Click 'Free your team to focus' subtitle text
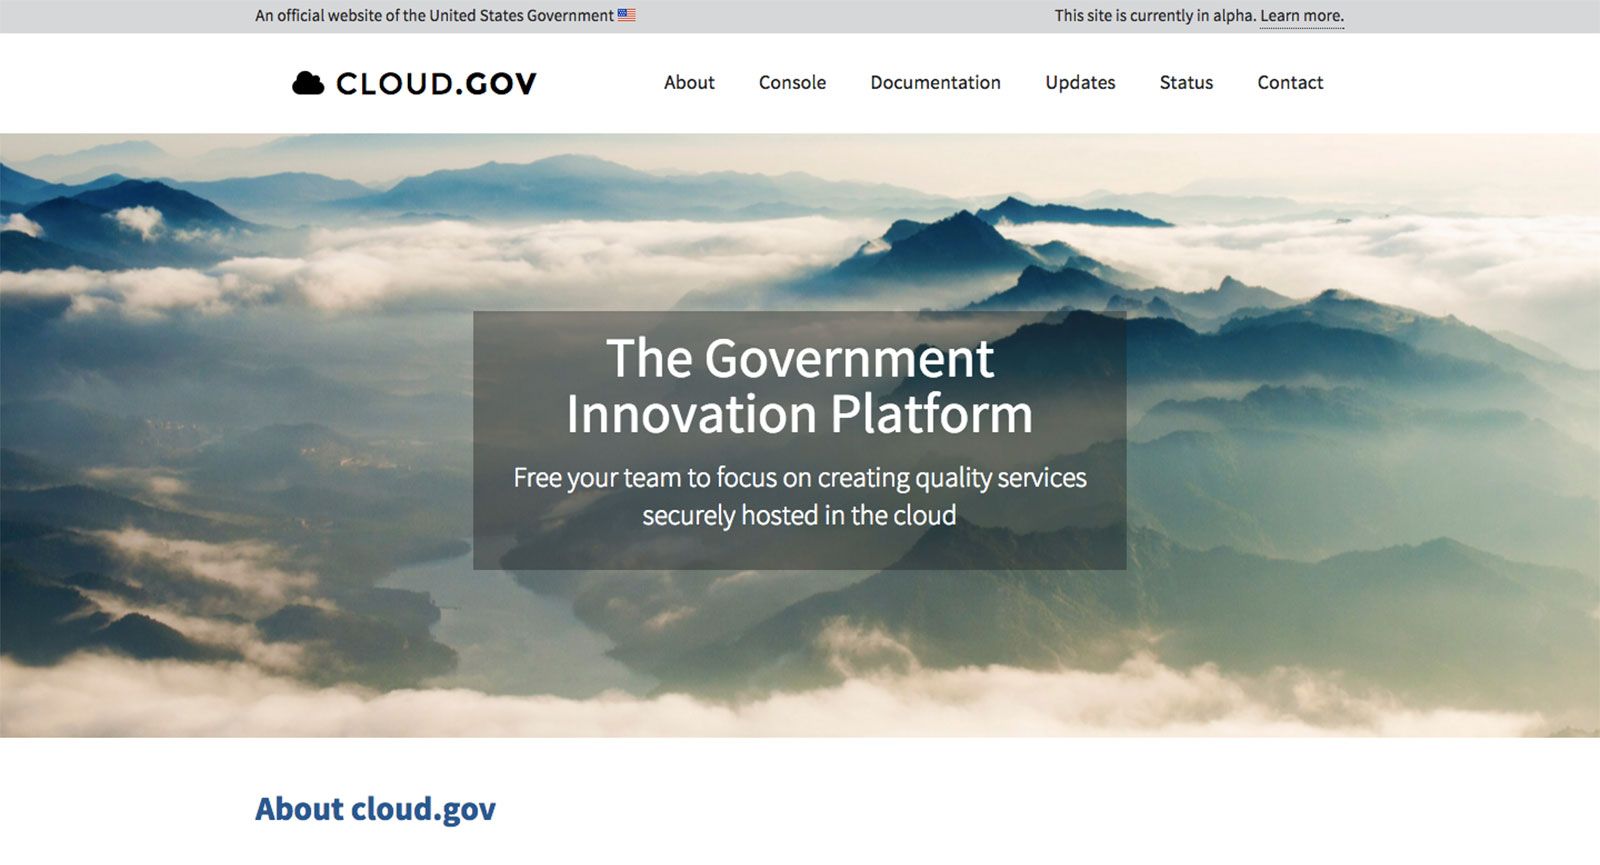The image size is (1600, 865). [800, 496]
